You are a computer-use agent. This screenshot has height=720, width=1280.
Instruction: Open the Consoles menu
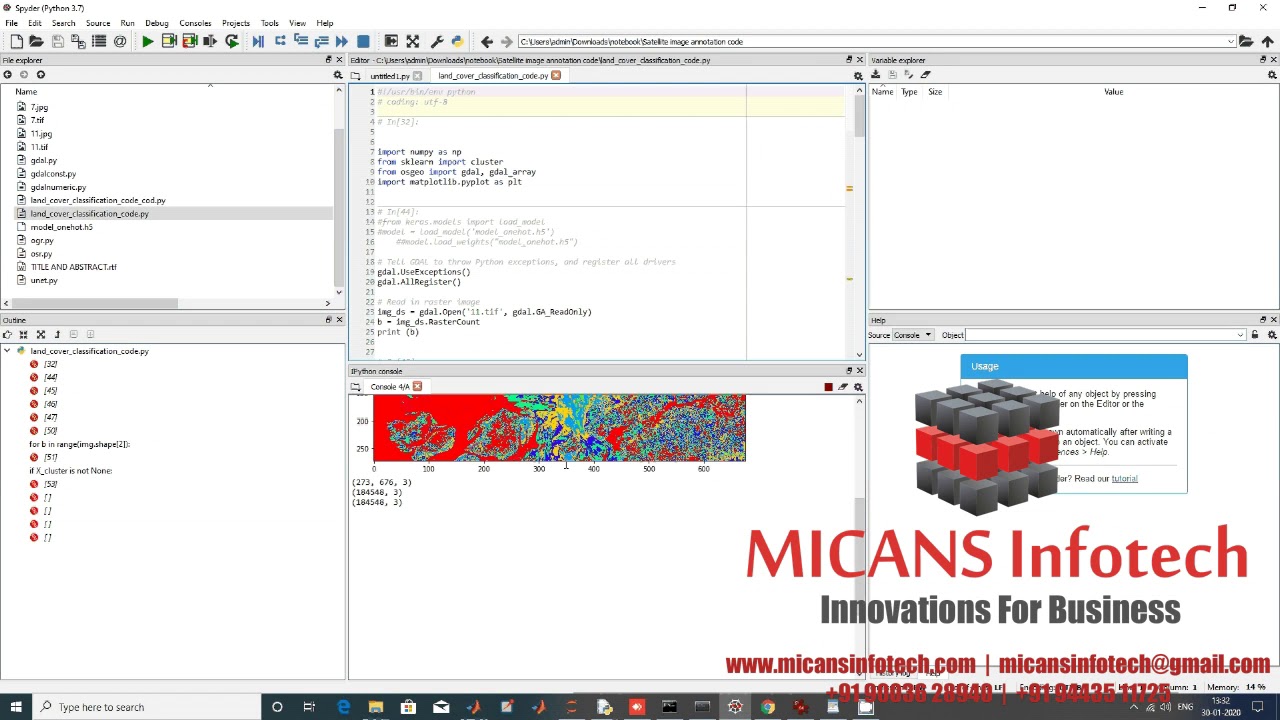pos(195,23)
